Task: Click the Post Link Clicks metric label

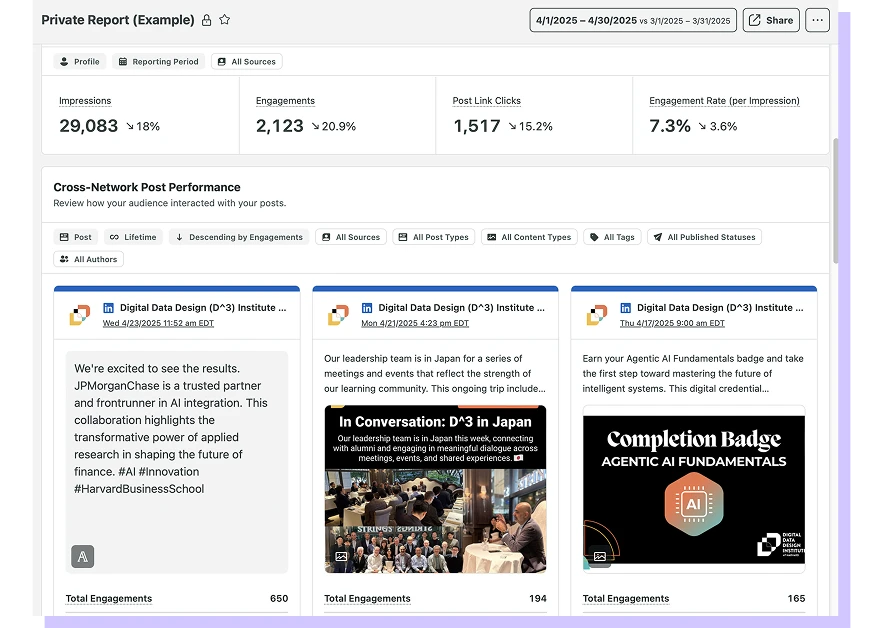Action: (487, 101)
